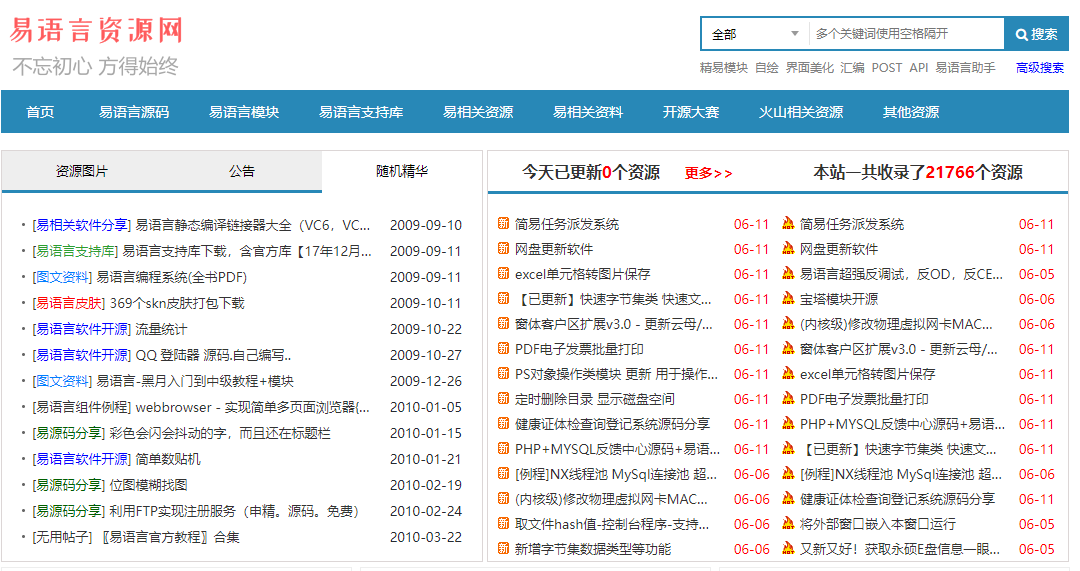Viewport: 1080px width, 571px height.
Task: Click hot icon beside right PDF电子发票批量打印
Action: [x=789, y=398]
